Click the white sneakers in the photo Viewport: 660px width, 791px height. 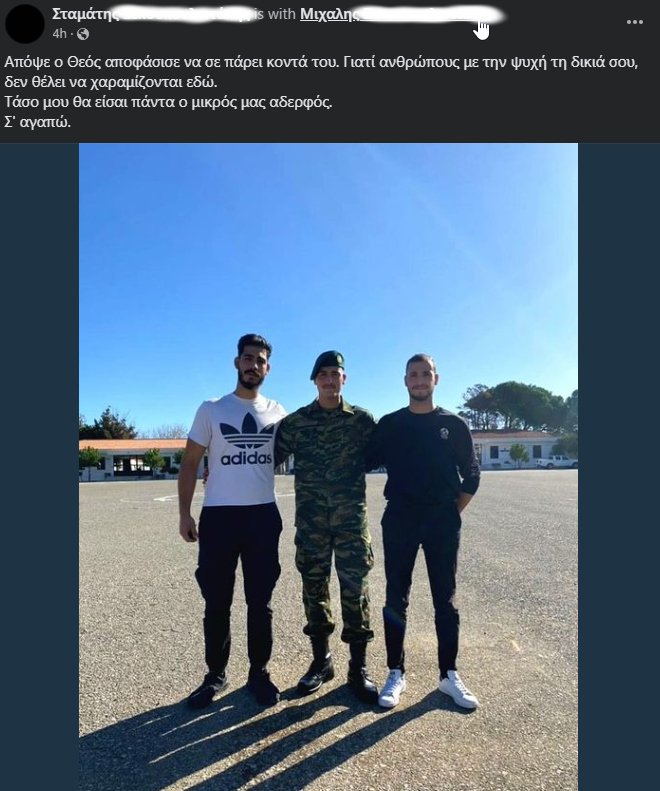tap(429, 689)
